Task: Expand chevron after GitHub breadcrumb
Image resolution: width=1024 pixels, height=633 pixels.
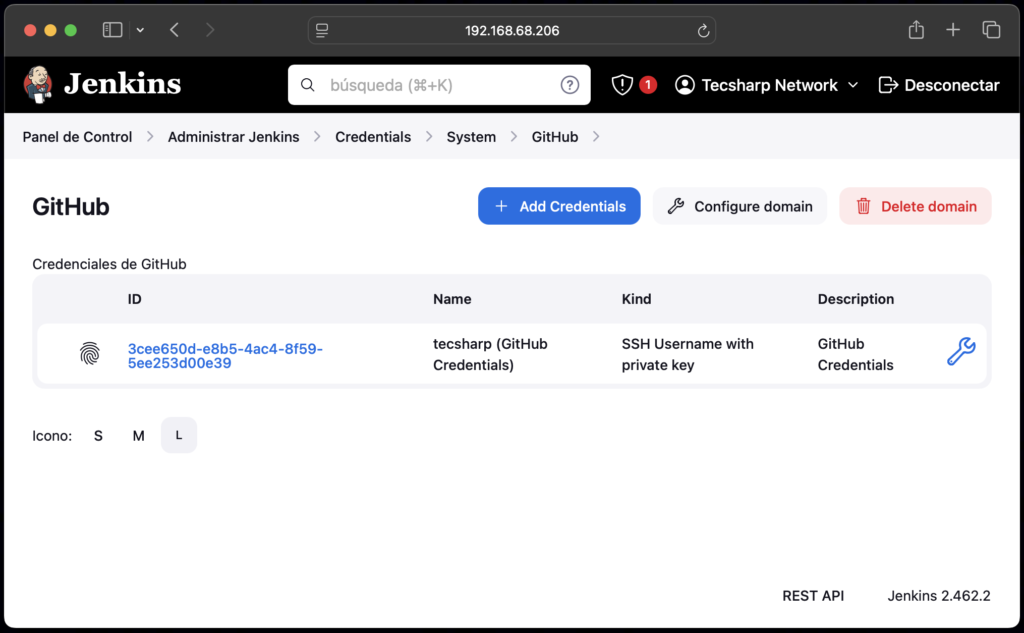Action: coord(596,137)
